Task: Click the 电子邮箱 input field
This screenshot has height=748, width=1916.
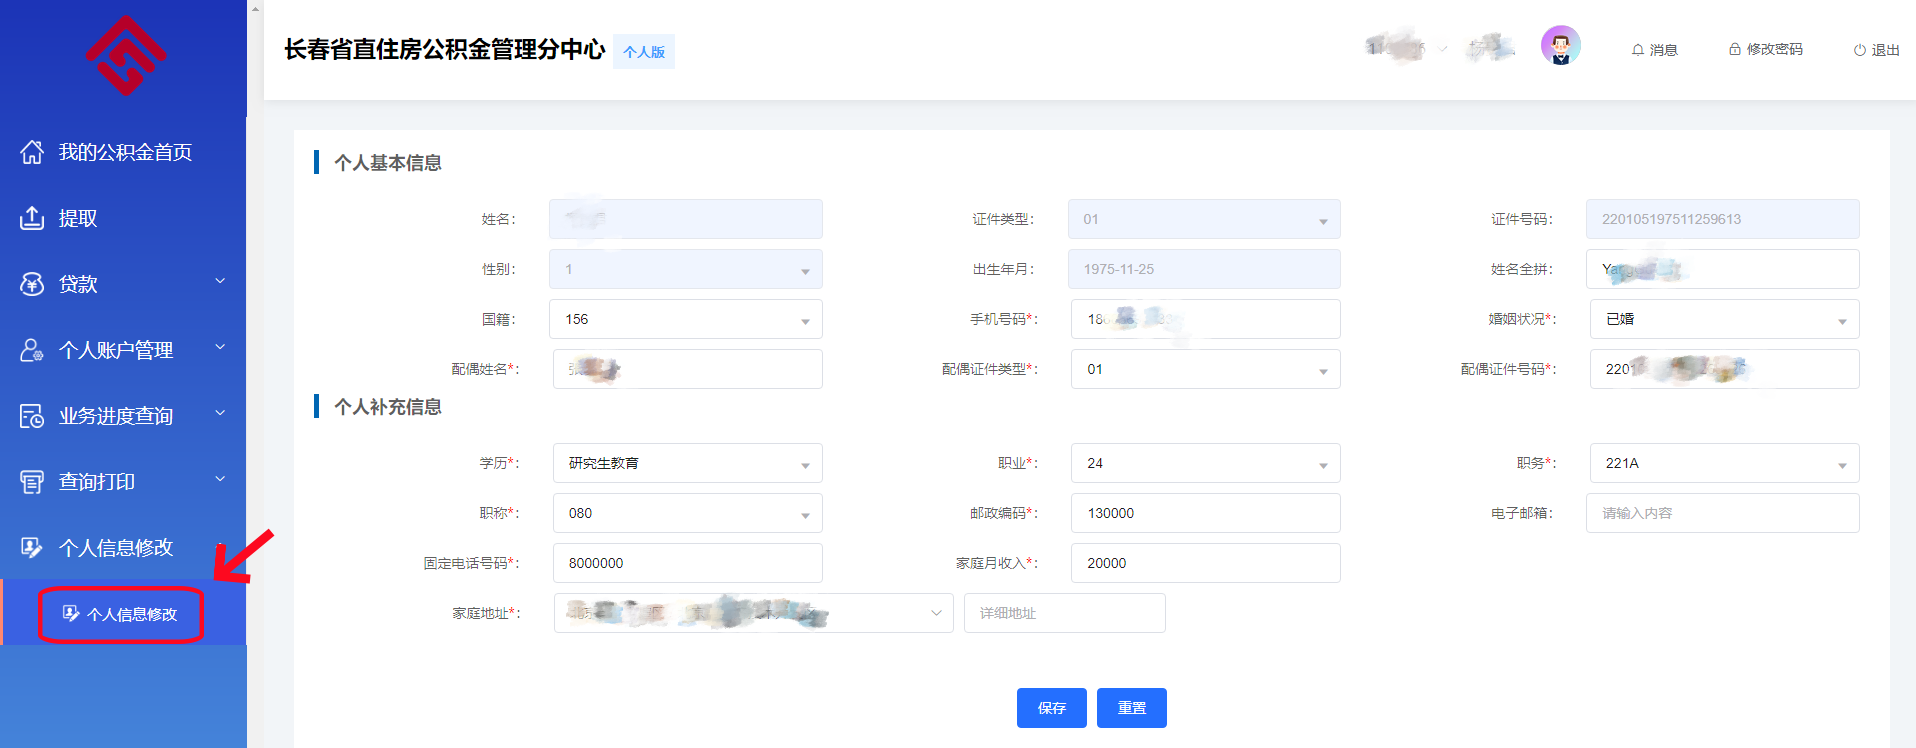Action: (1723, 513)
